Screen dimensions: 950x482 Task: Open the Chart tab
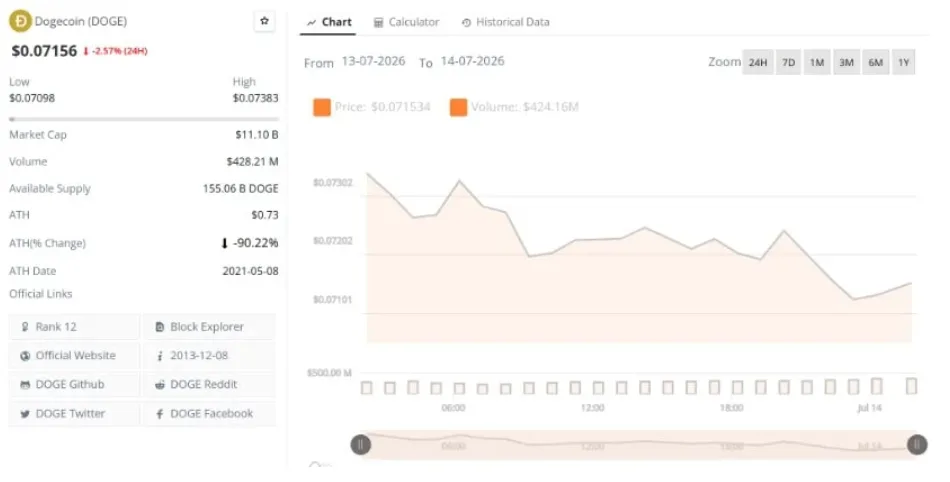tap(328, 22)
